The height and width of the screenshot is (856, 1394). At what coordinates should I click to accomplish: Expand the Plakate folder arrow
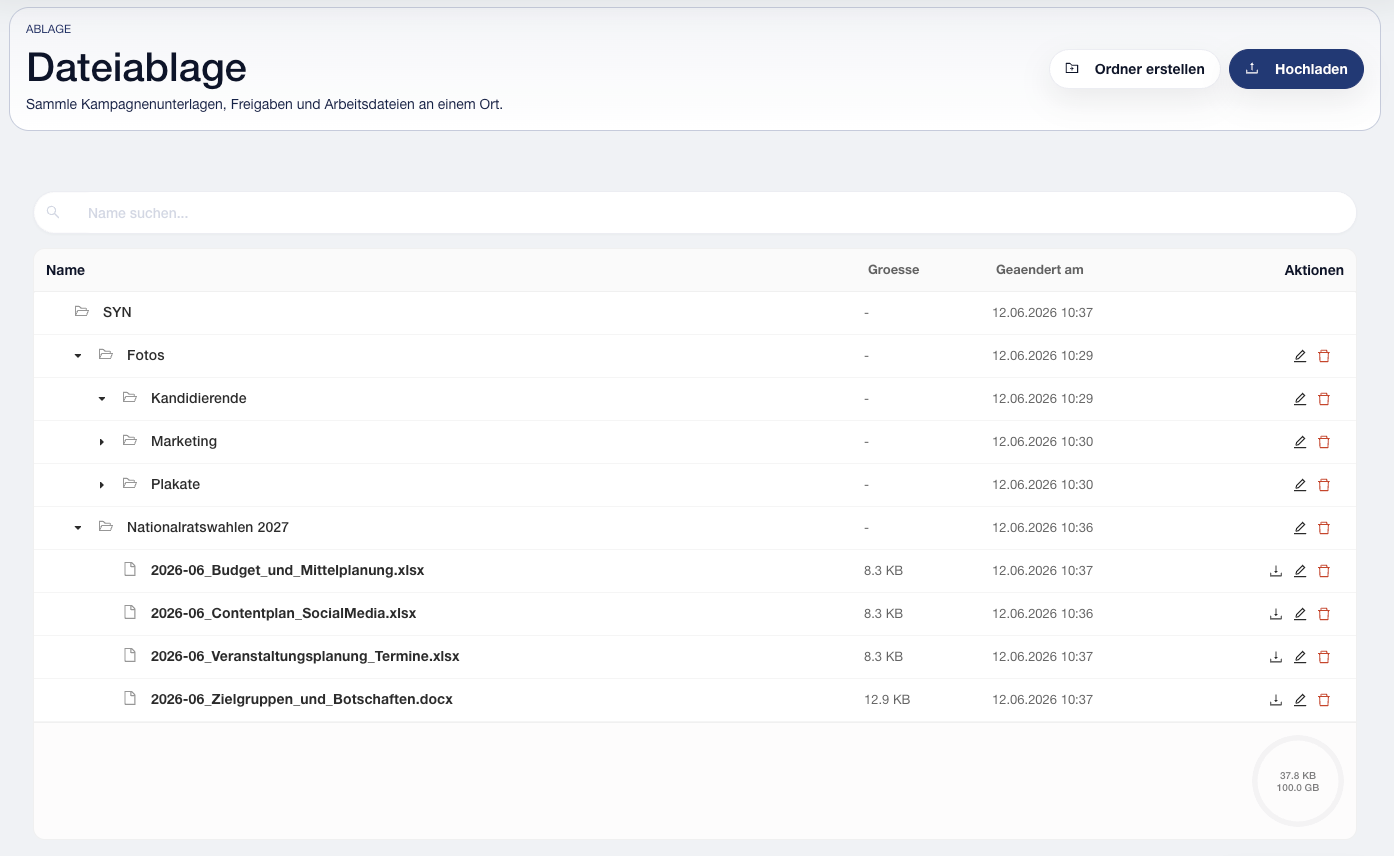102,485
